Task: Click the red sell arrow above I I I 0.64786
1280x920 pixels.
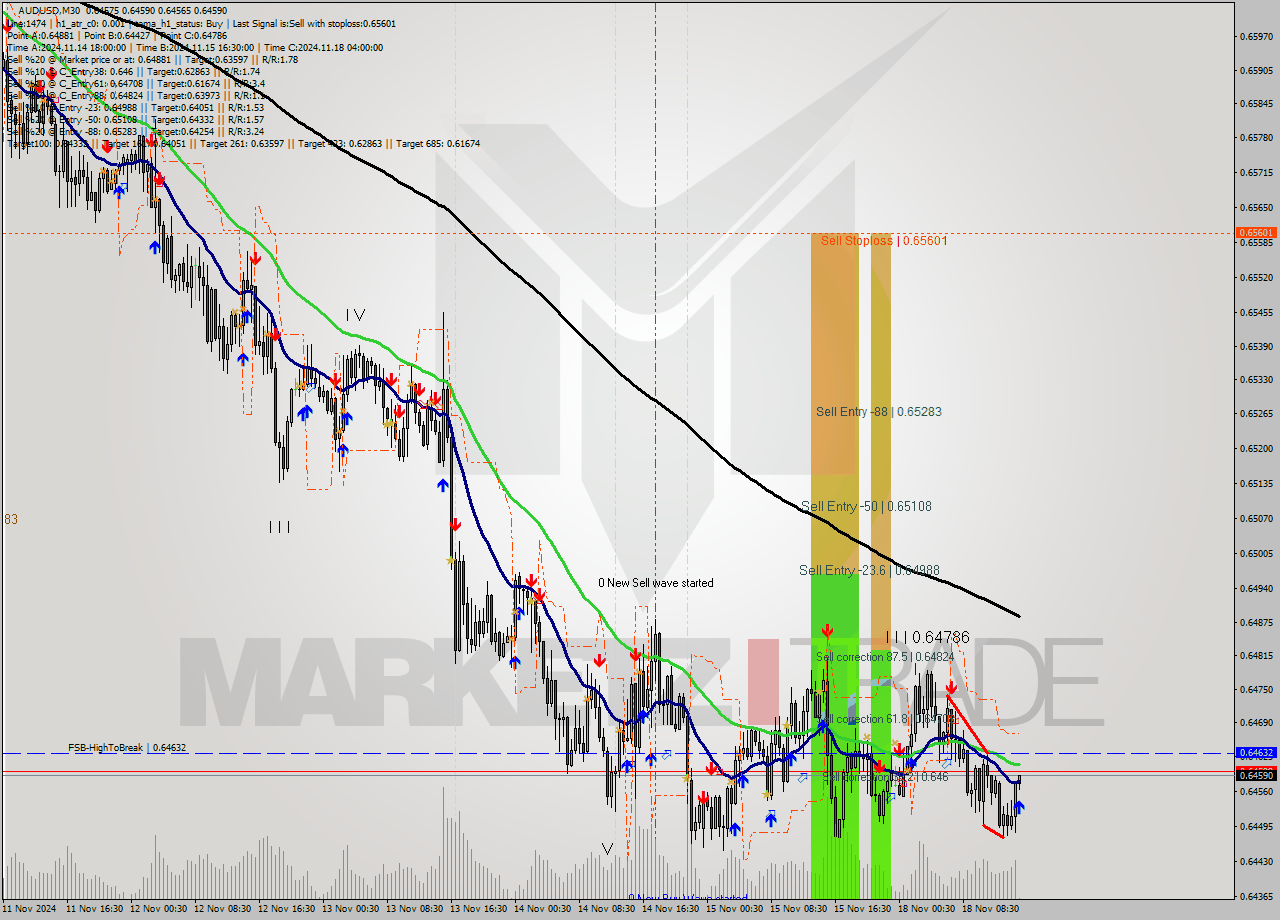Action: pos(827,631)
